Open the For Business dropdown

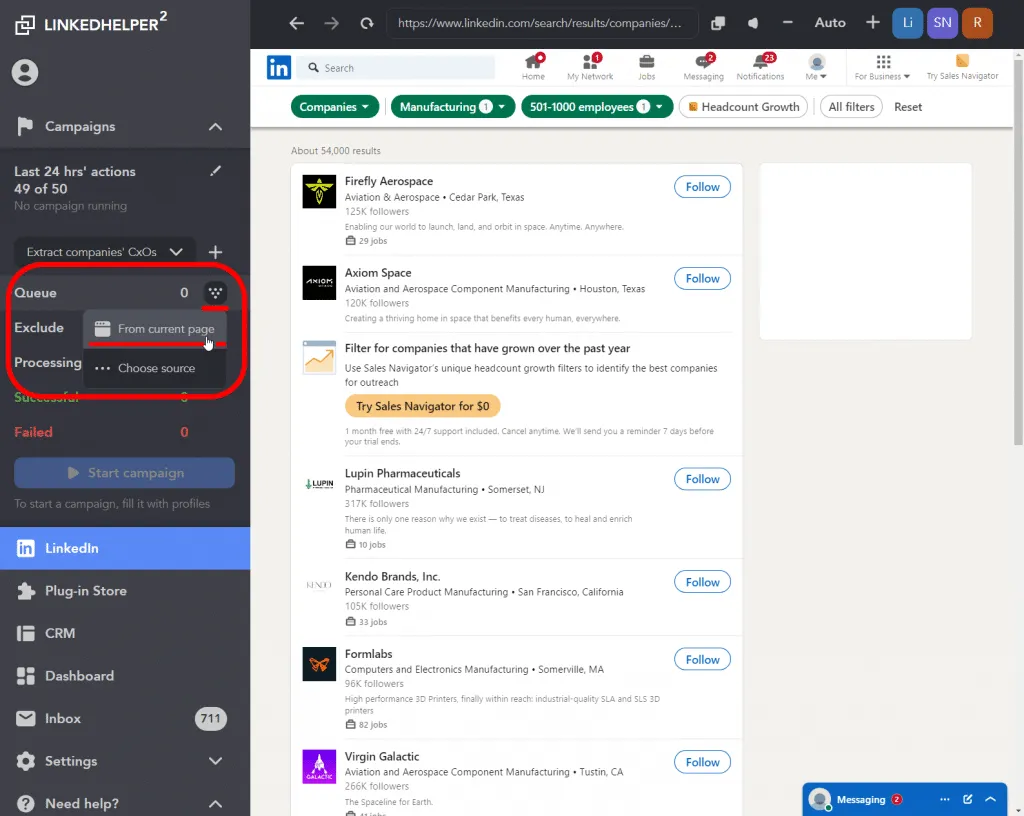tap(882, 67)
